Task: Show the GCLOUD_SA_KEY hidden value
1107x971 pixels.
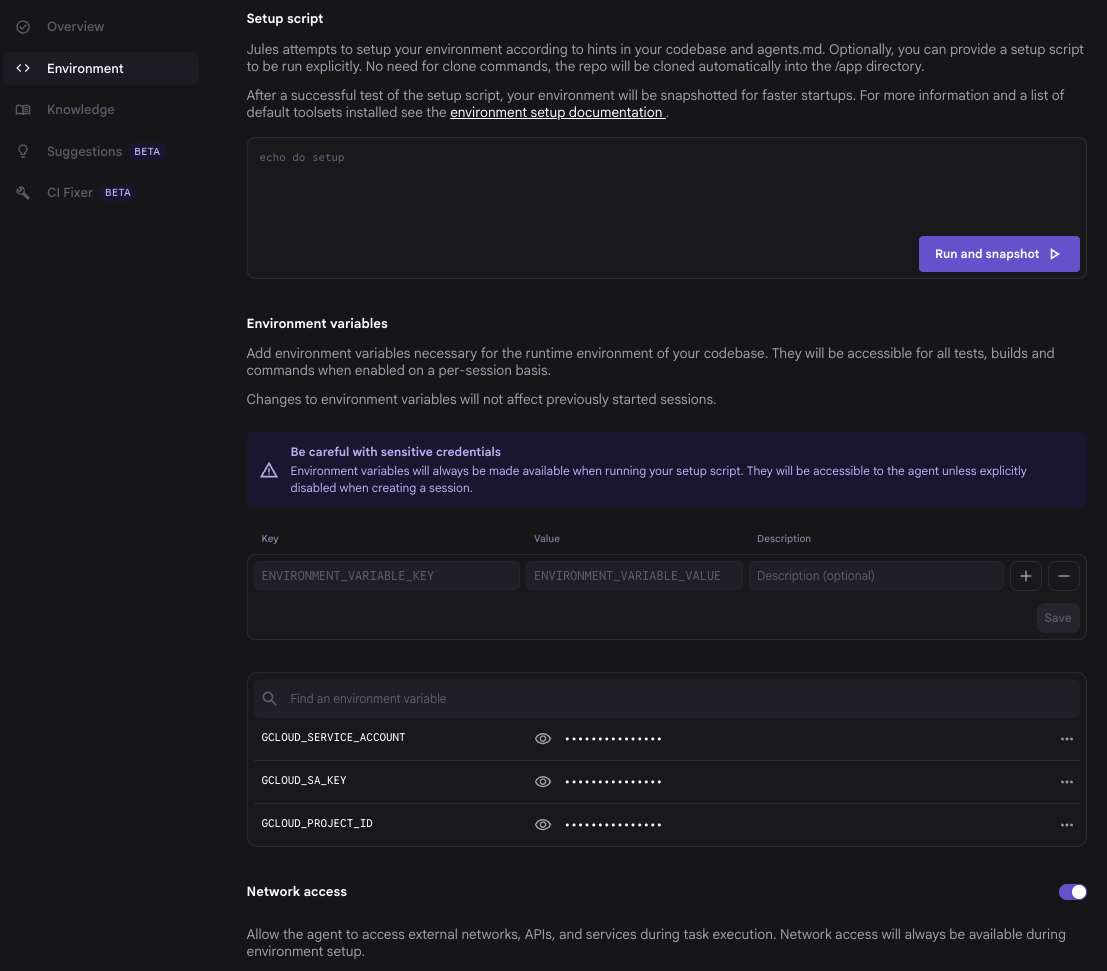Action: click(x=543, y=782)
